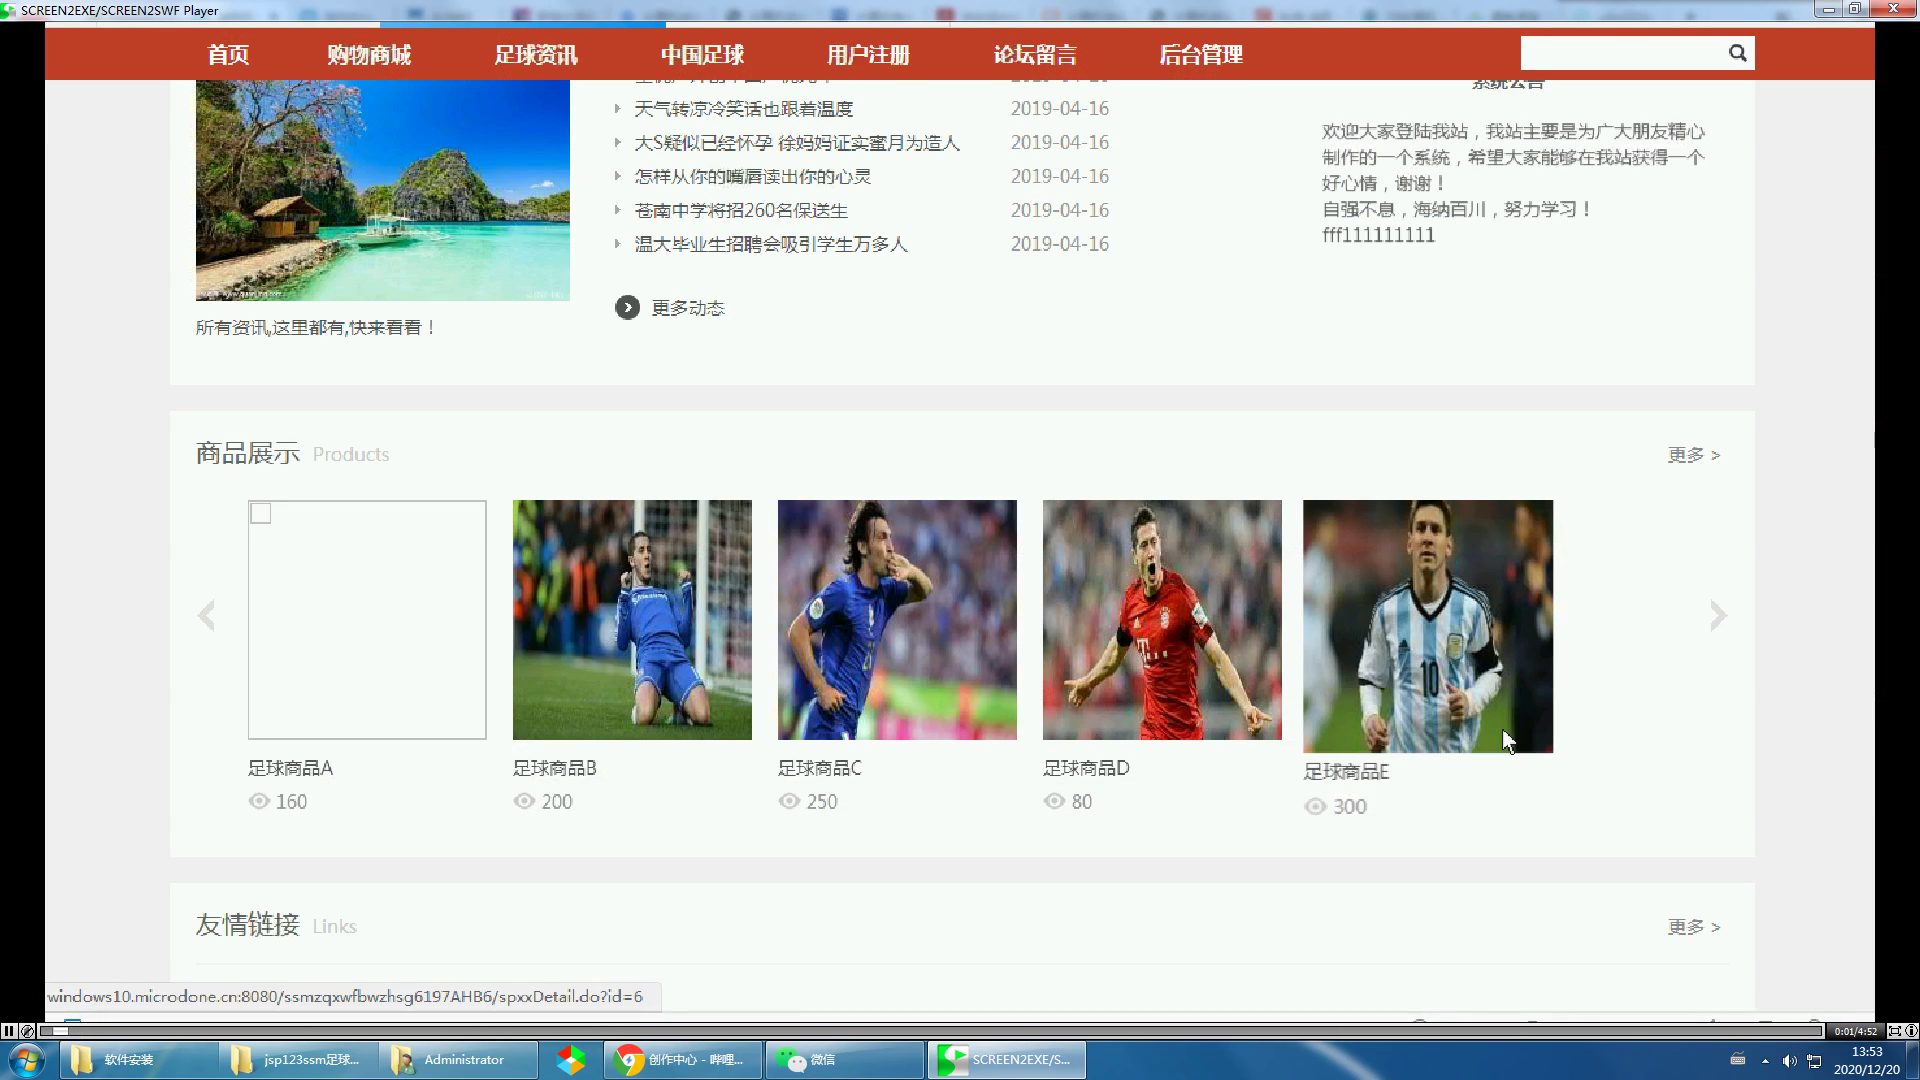Click 更多 > in the 商品展示 section

[x=1693, y=455]
